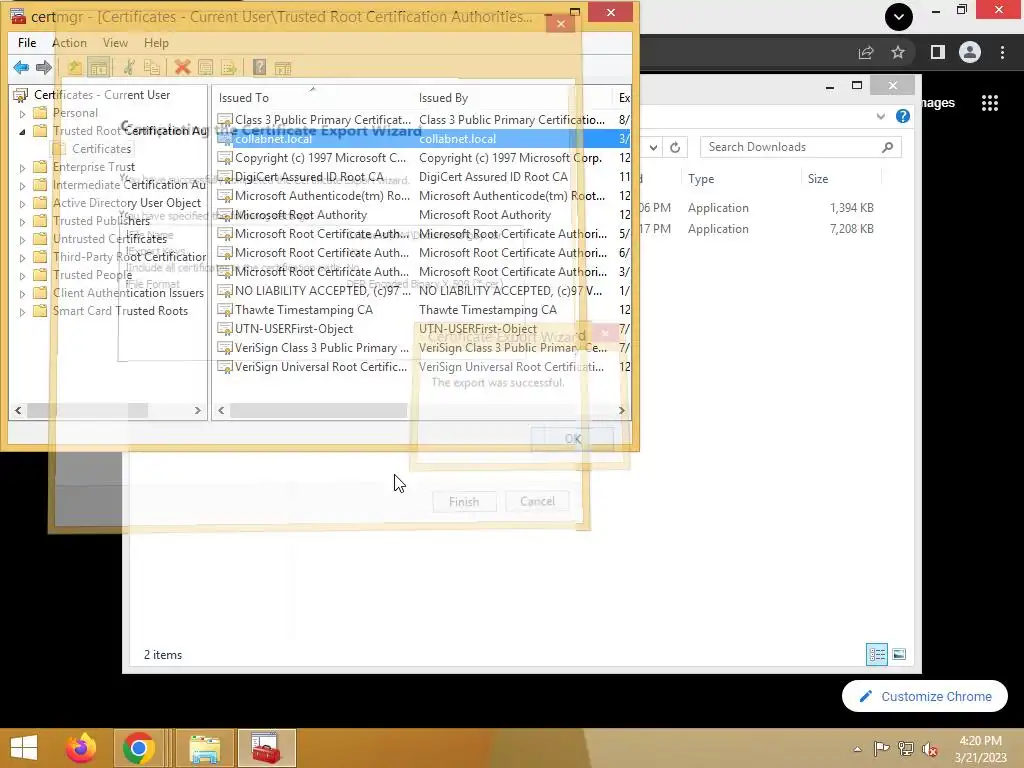
Task: Expand the Client Authentication Issuers node
Action: [x=22, y=294]
